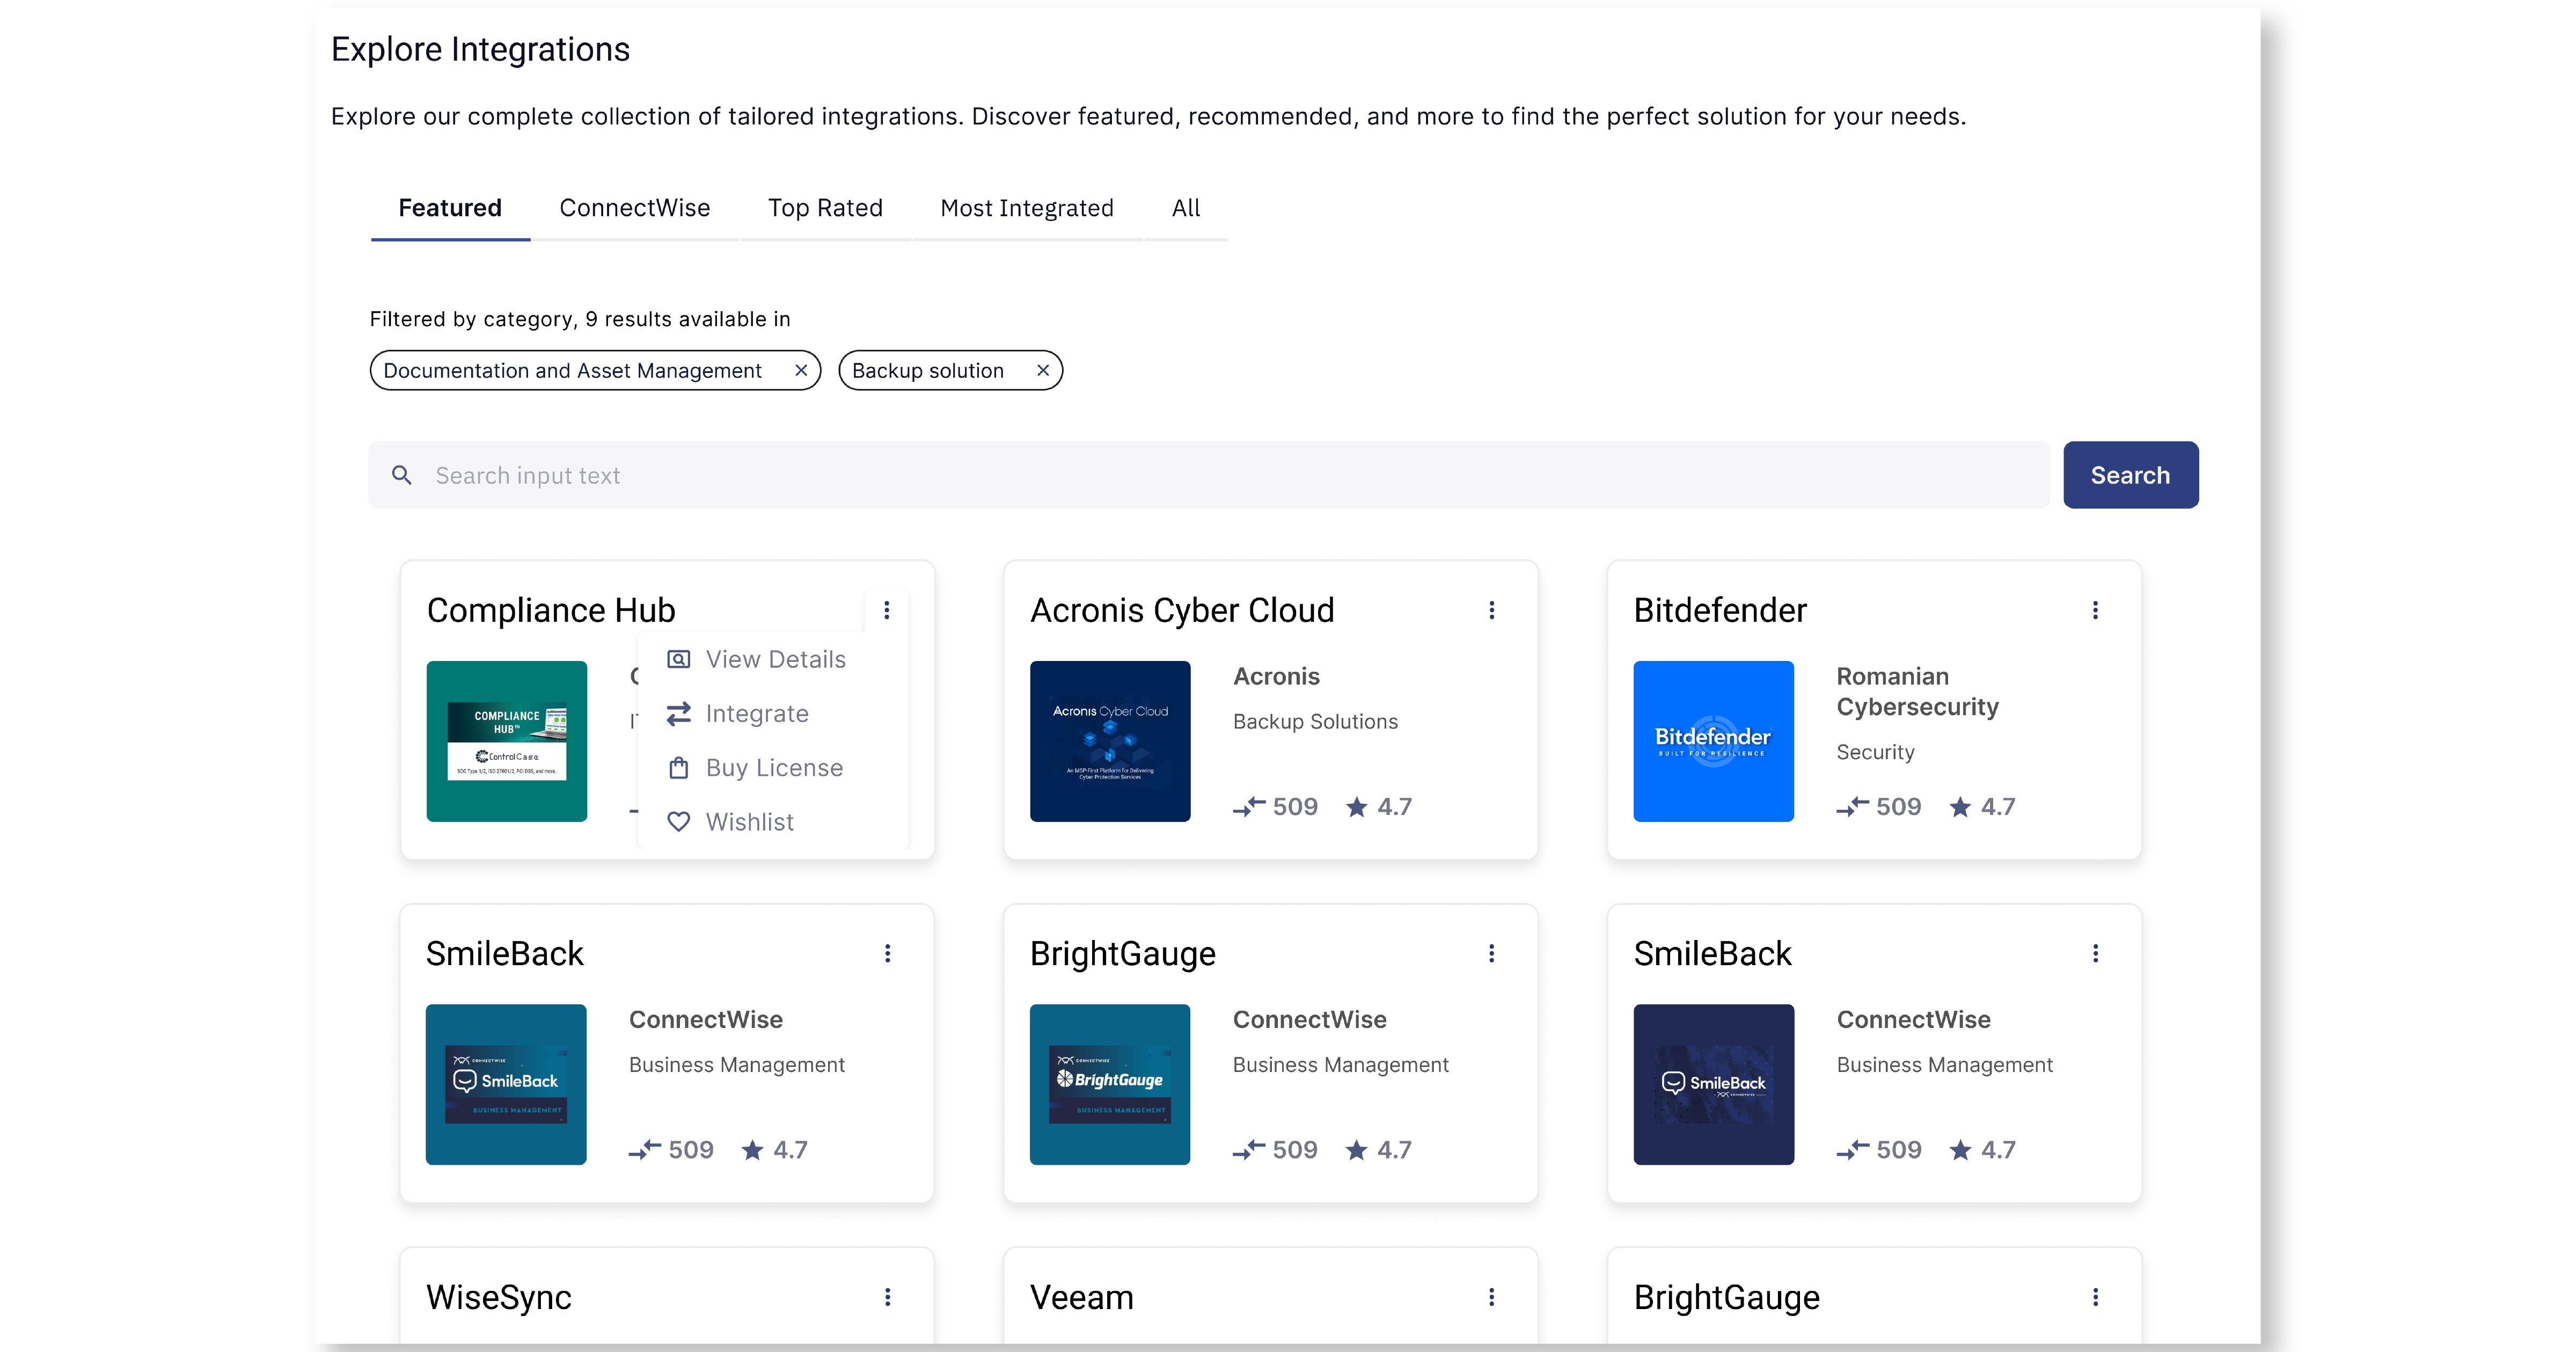Open the Compliance Hub thumbnail
The image size is (2576, 1352).
[507, 741]
